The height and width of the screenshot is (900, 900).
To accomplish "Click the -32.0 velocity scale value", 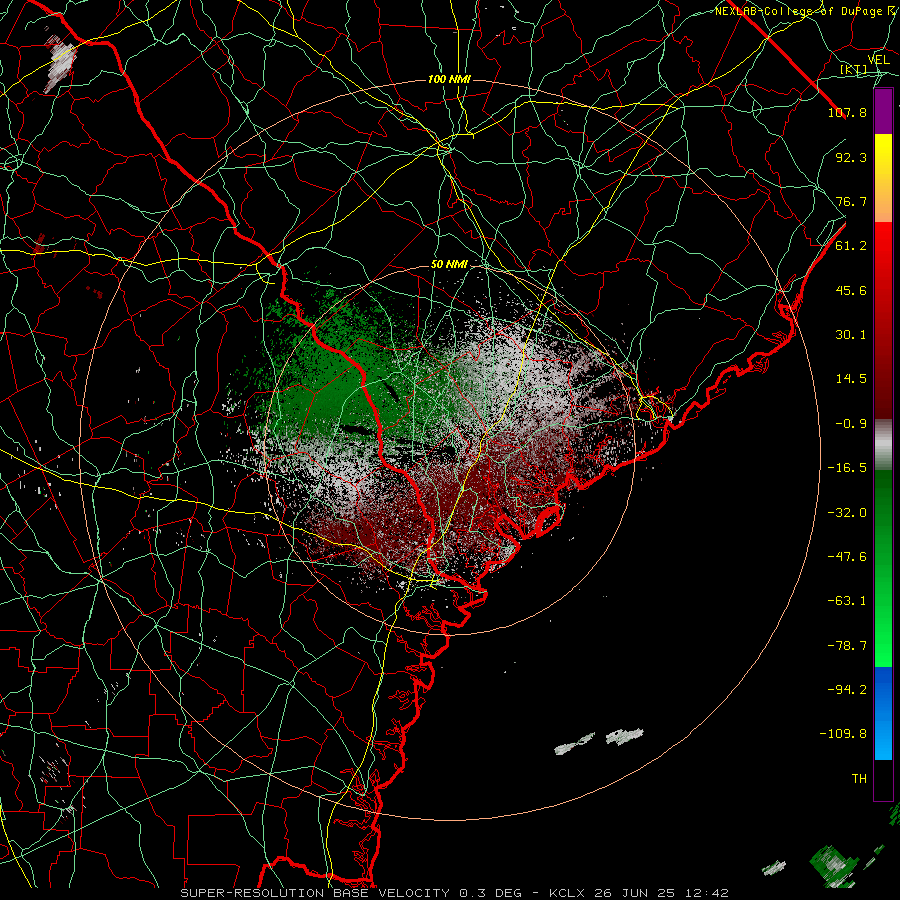I will pos(847,512).
